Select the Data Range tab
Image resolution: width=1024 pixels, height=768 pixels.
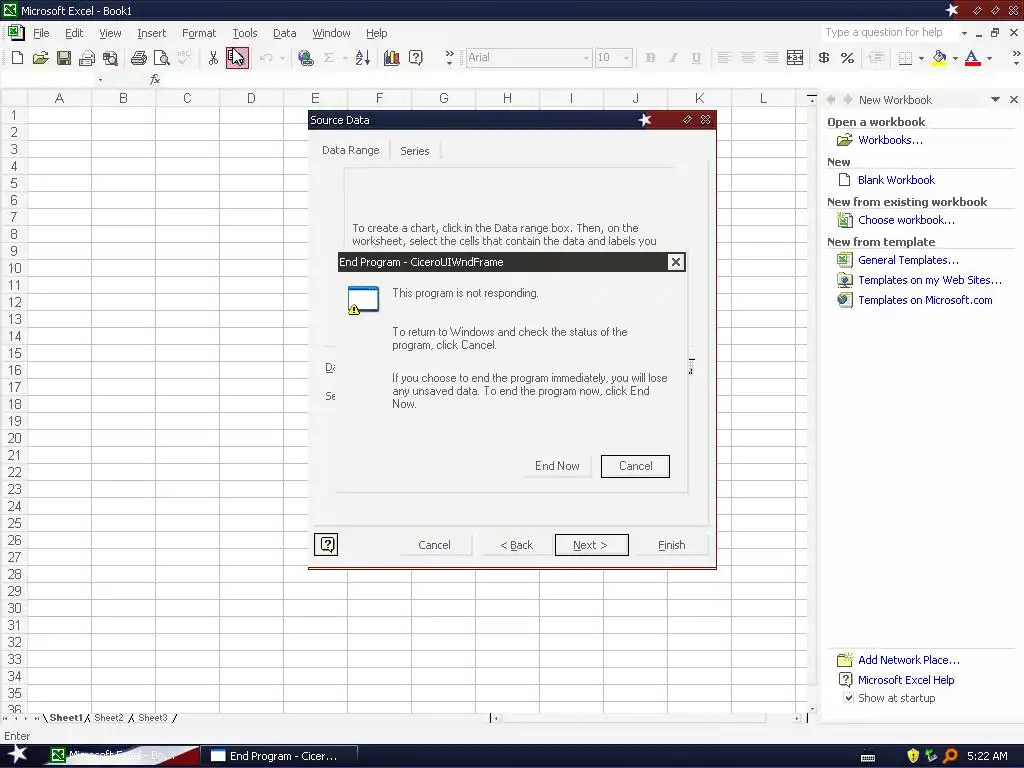[351, 150]
